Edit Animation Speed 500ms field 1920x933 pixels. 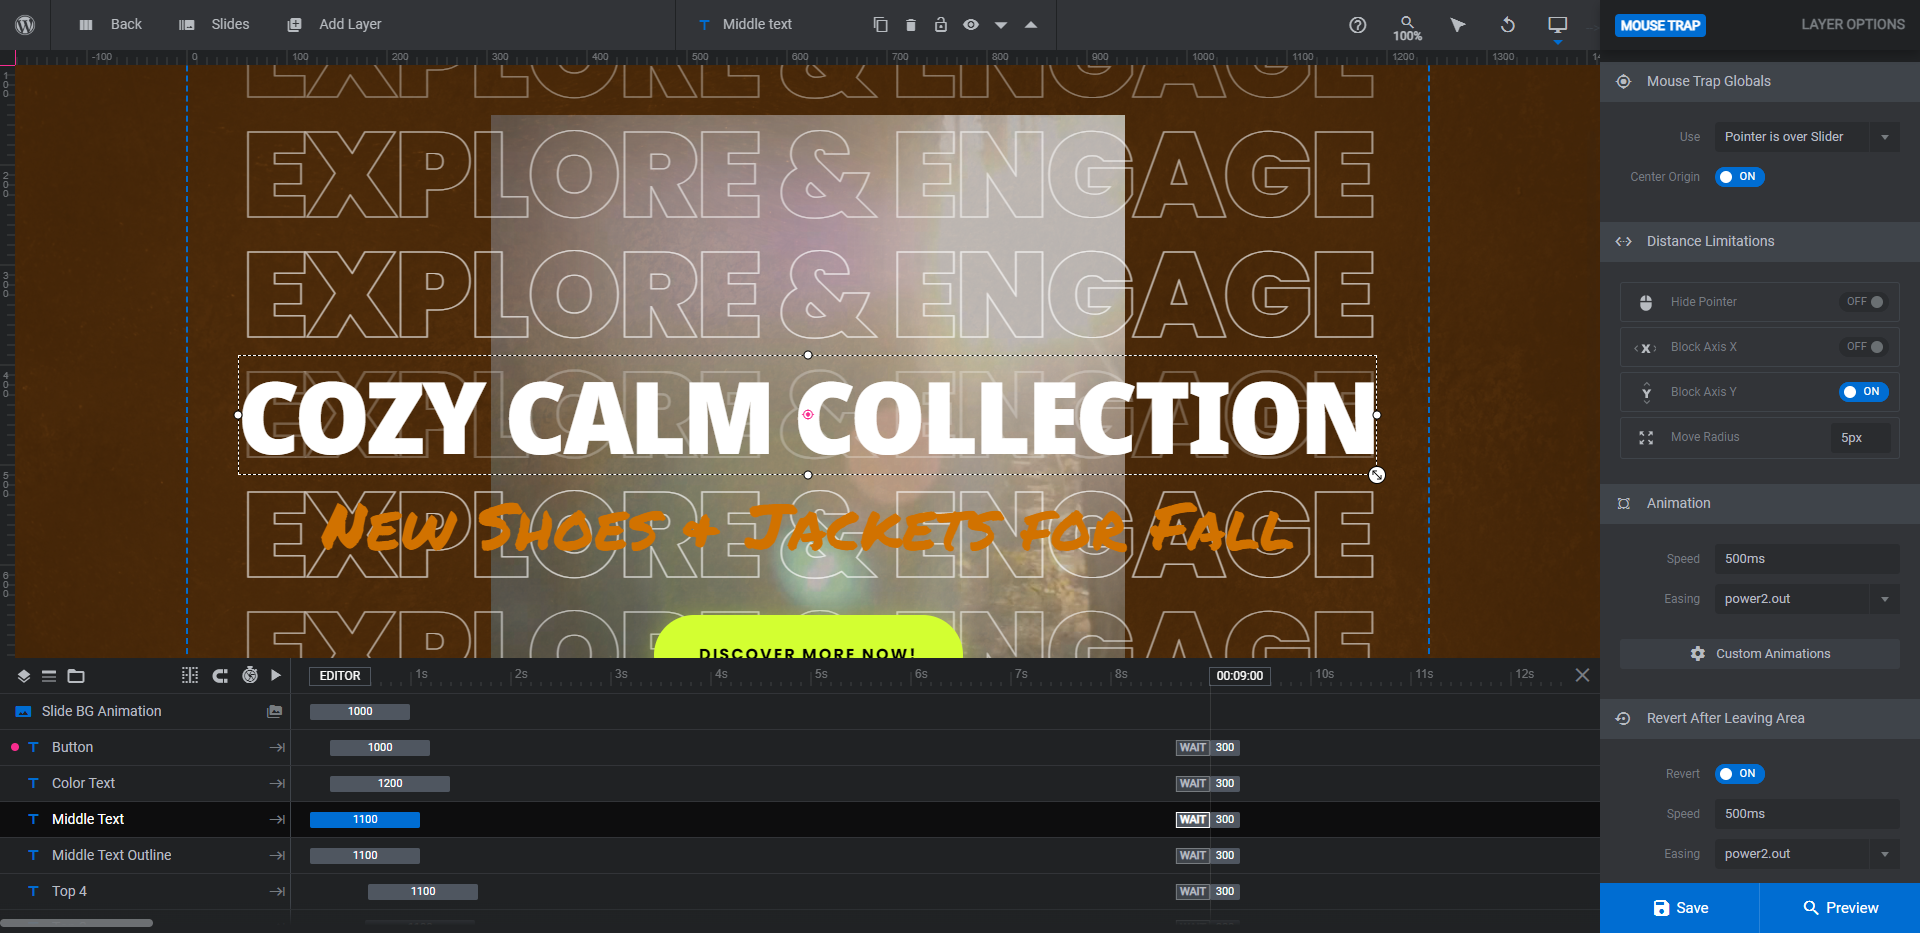click(x=1807, y=559)
